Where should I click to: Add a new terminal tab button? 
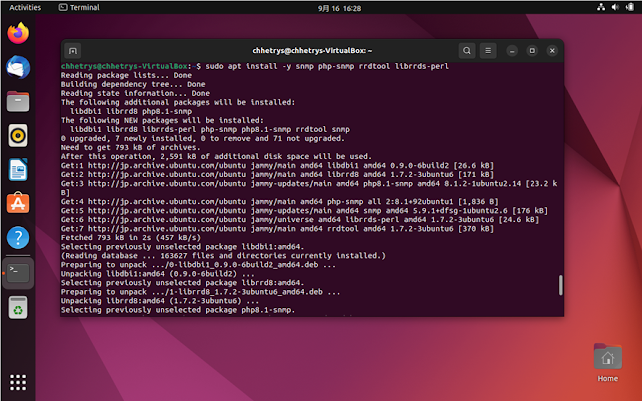pos(73,51)
